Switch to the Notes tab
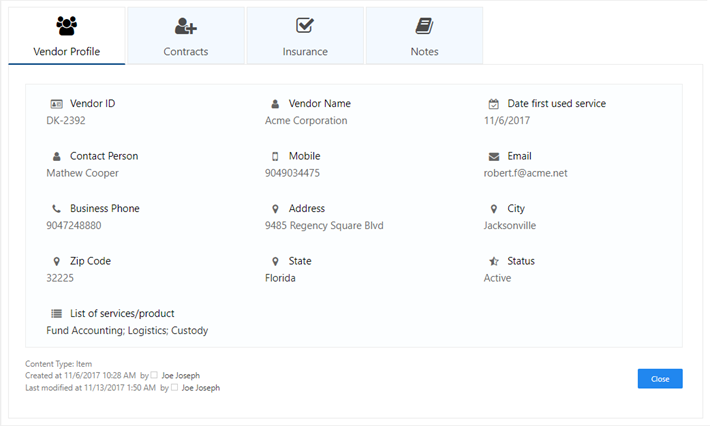This screenshot has width=710, height=426. pyautogui.click(x=424, y=36)
